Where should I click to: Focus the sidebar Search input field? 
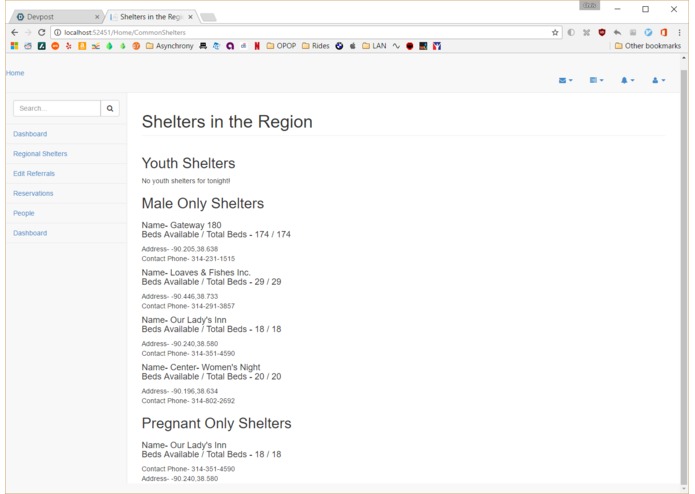coord(57,108)
